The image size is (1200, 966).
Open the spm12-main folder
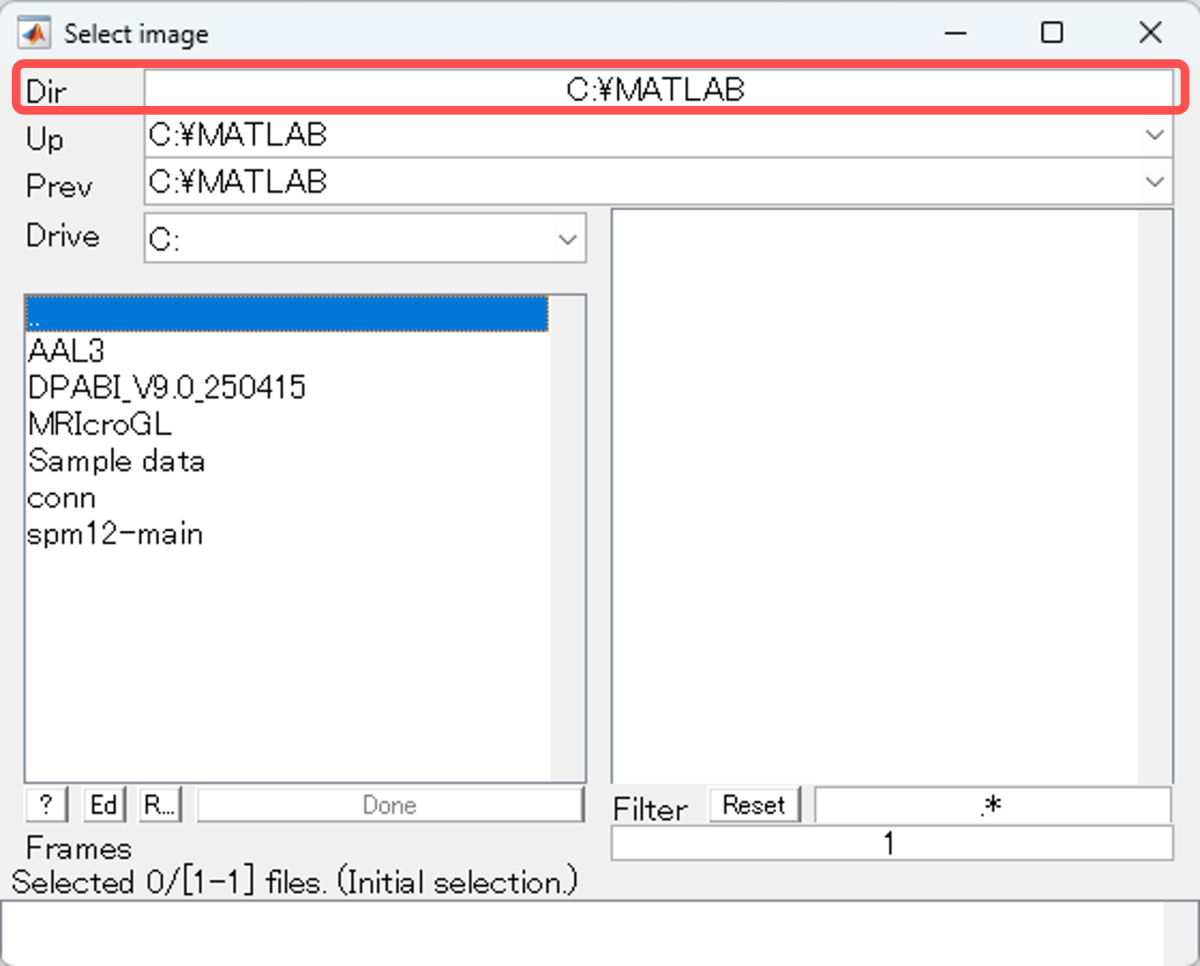[x=116, y=534]
